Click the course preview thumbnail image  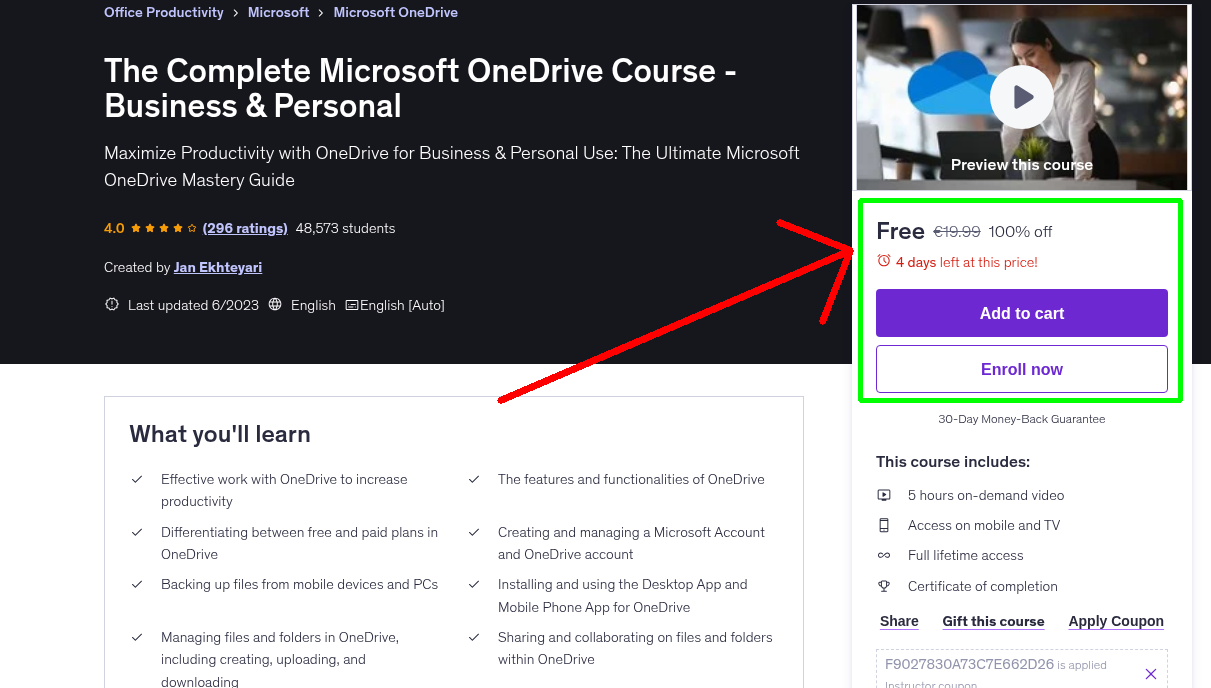[1022, 97]
